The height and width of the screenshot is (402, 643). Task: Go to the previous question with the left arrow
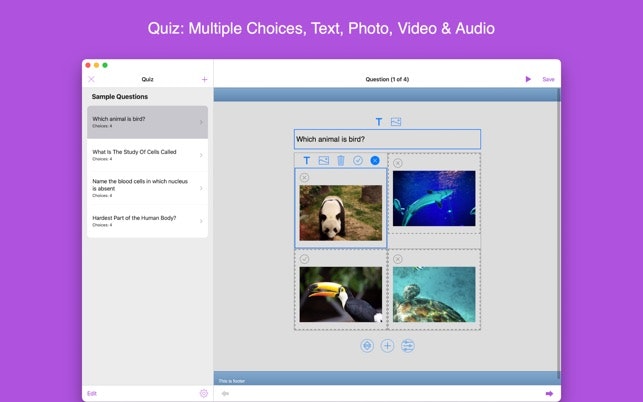pyautogui.click(x=225, y=393)
